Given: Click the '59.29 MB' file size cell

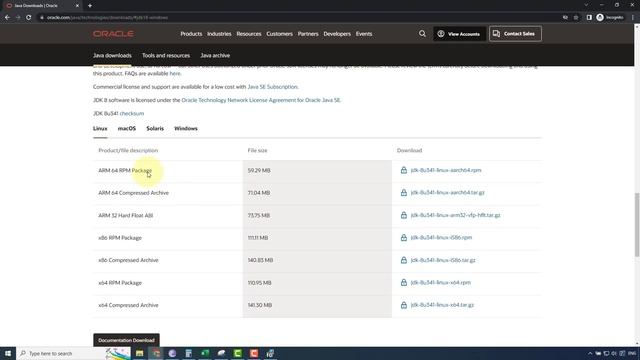Looking at the screenshot, I should click(x=317, y=170).
